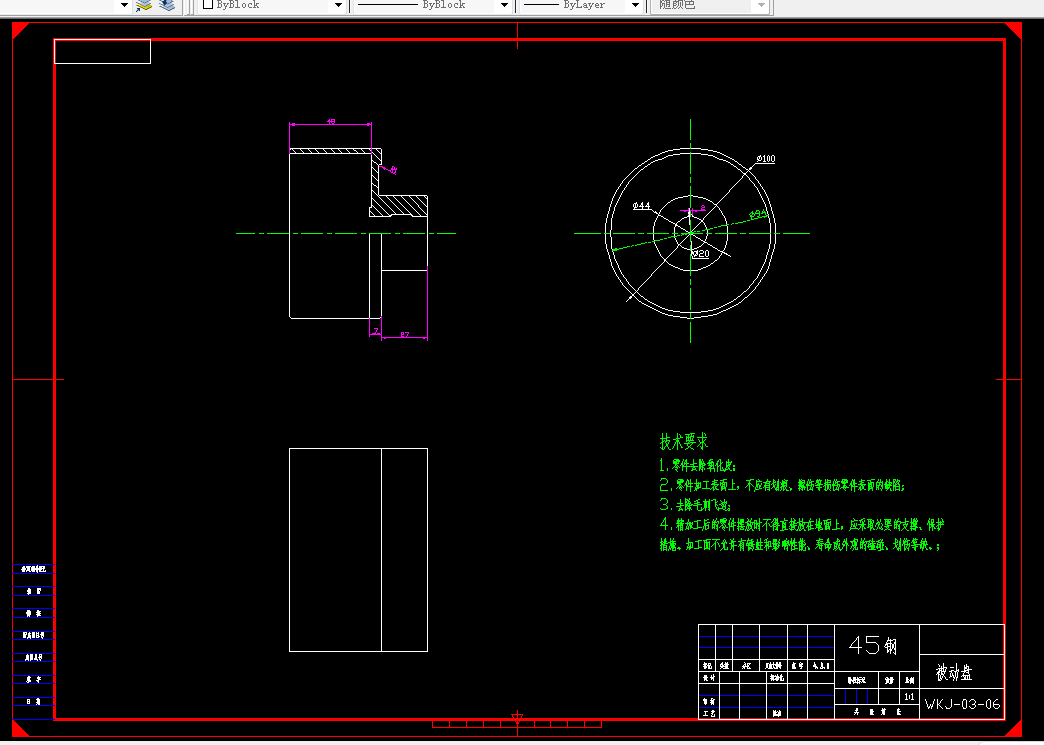Open the ByBlock color dropdown
1044x745 pixels.
(x=338, y=5)
